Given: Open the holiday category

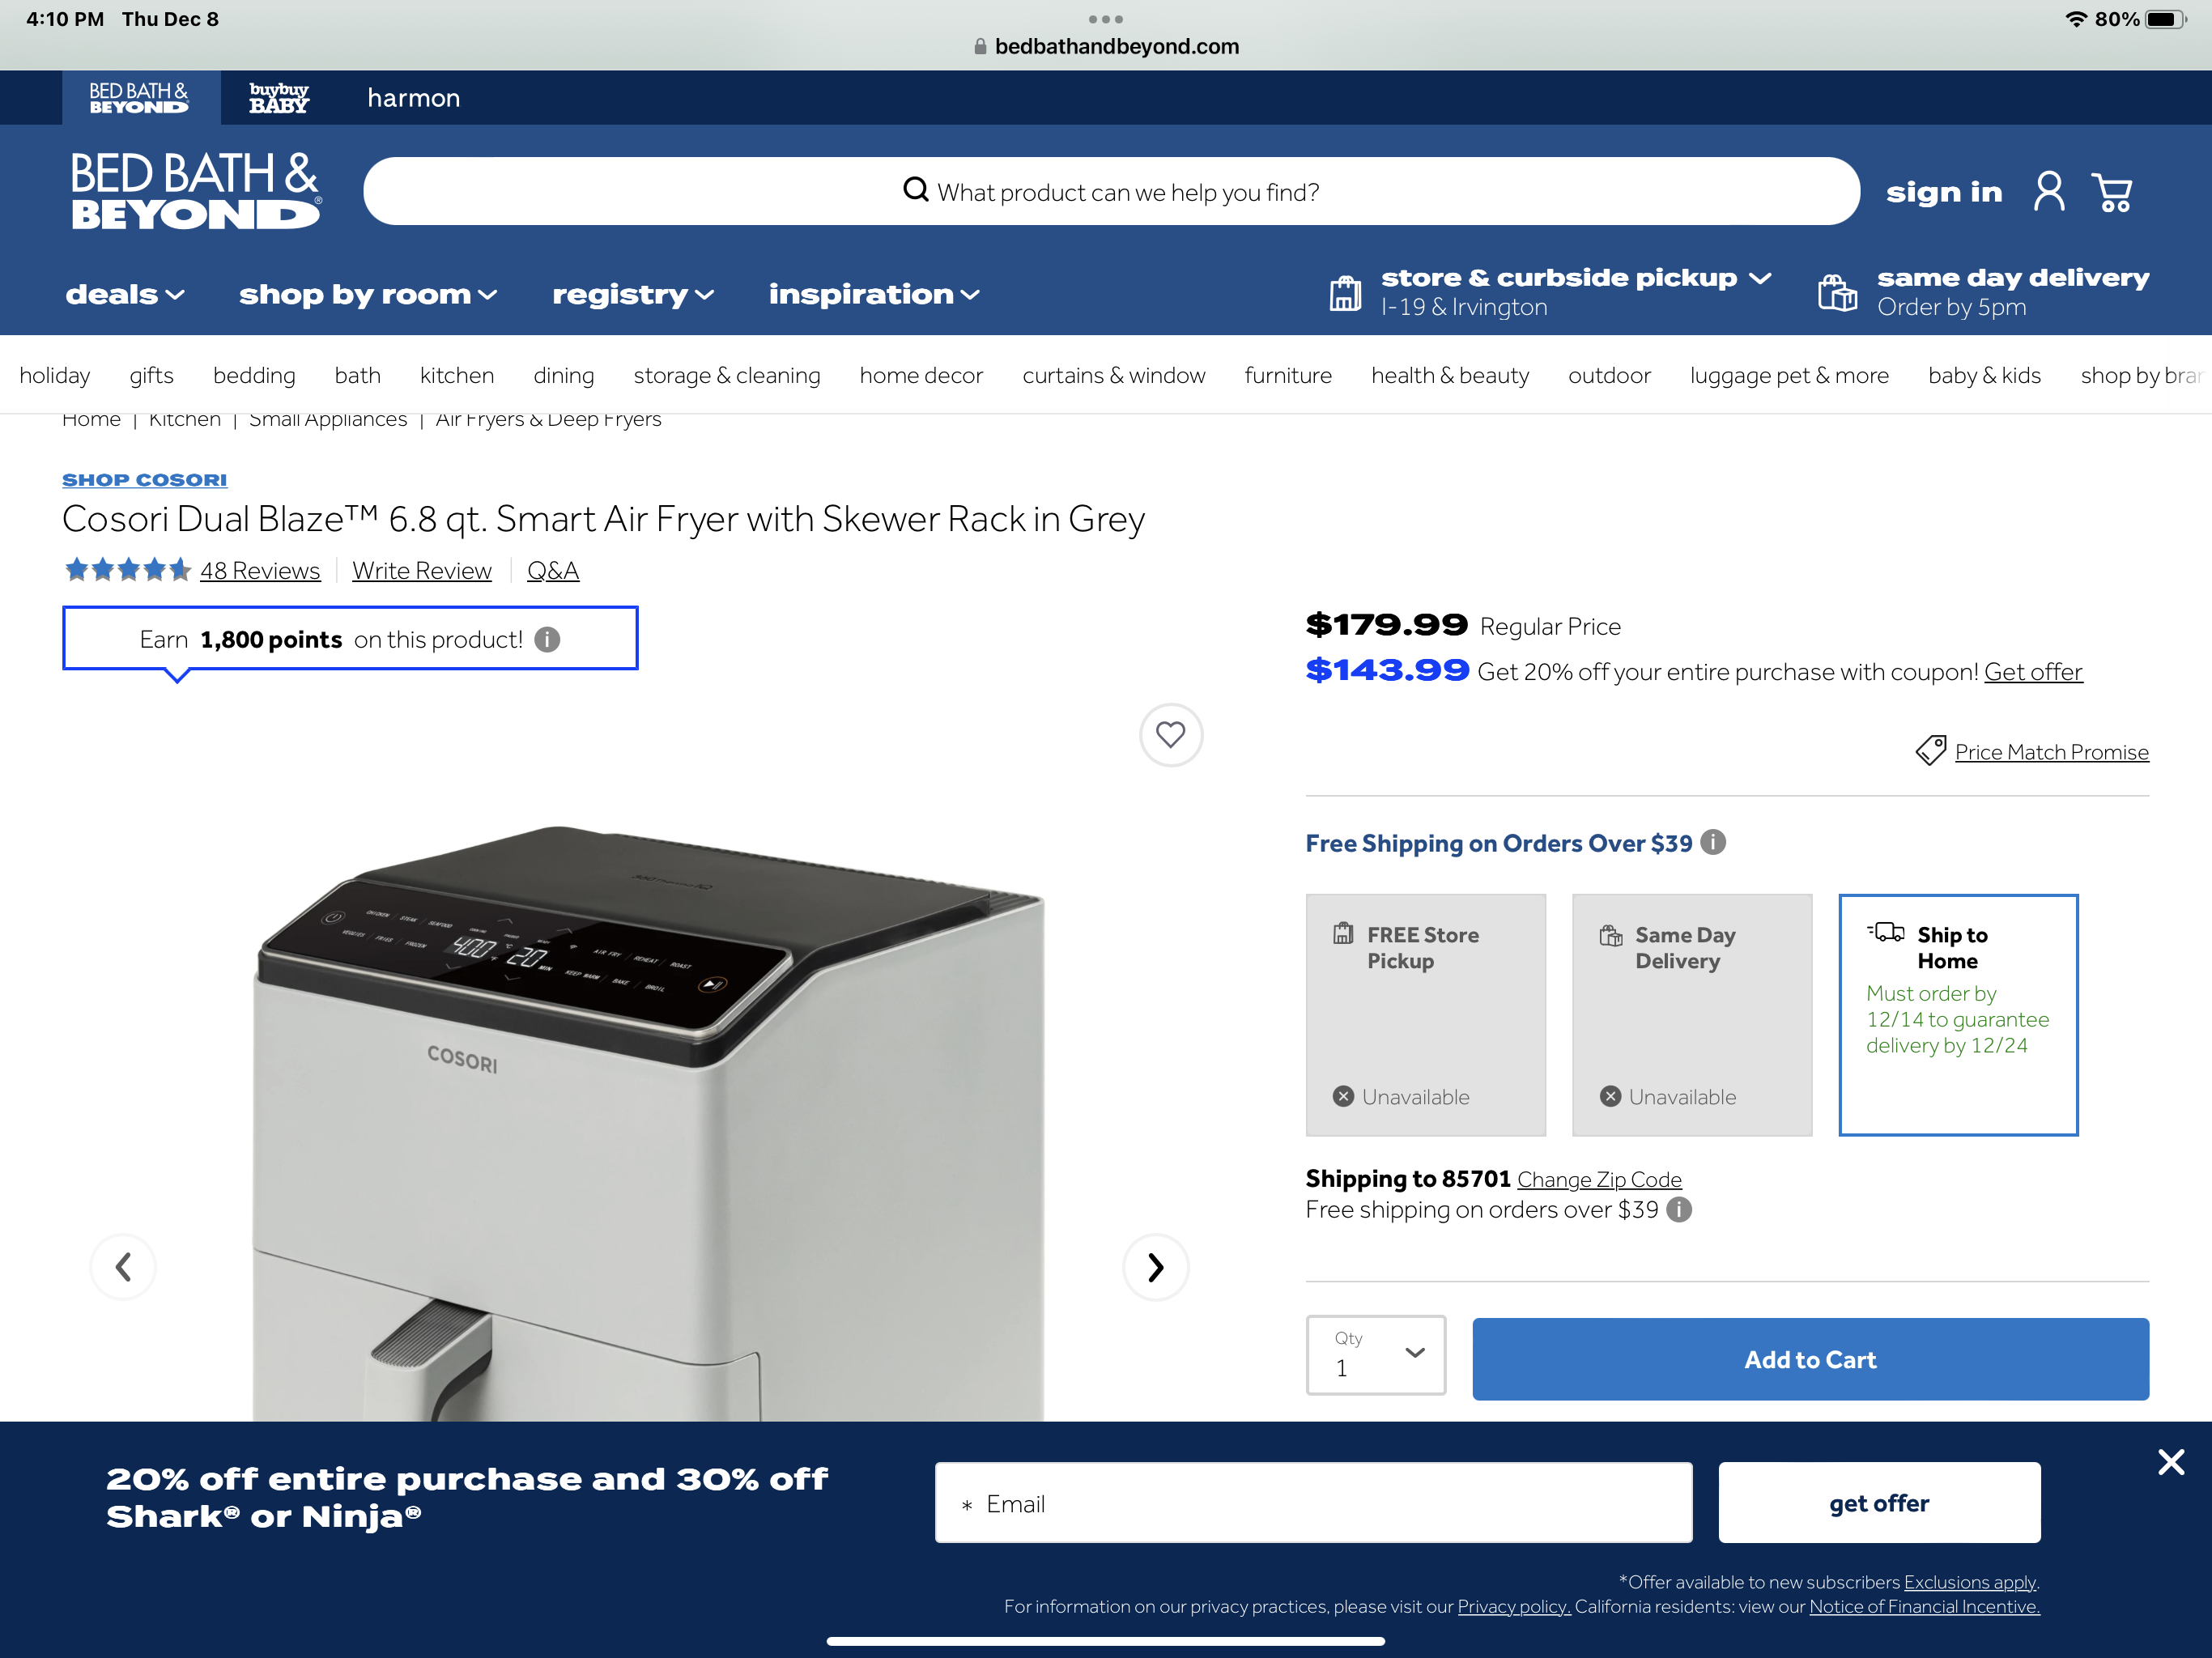Looking at the screenshot, I should 55,375.
